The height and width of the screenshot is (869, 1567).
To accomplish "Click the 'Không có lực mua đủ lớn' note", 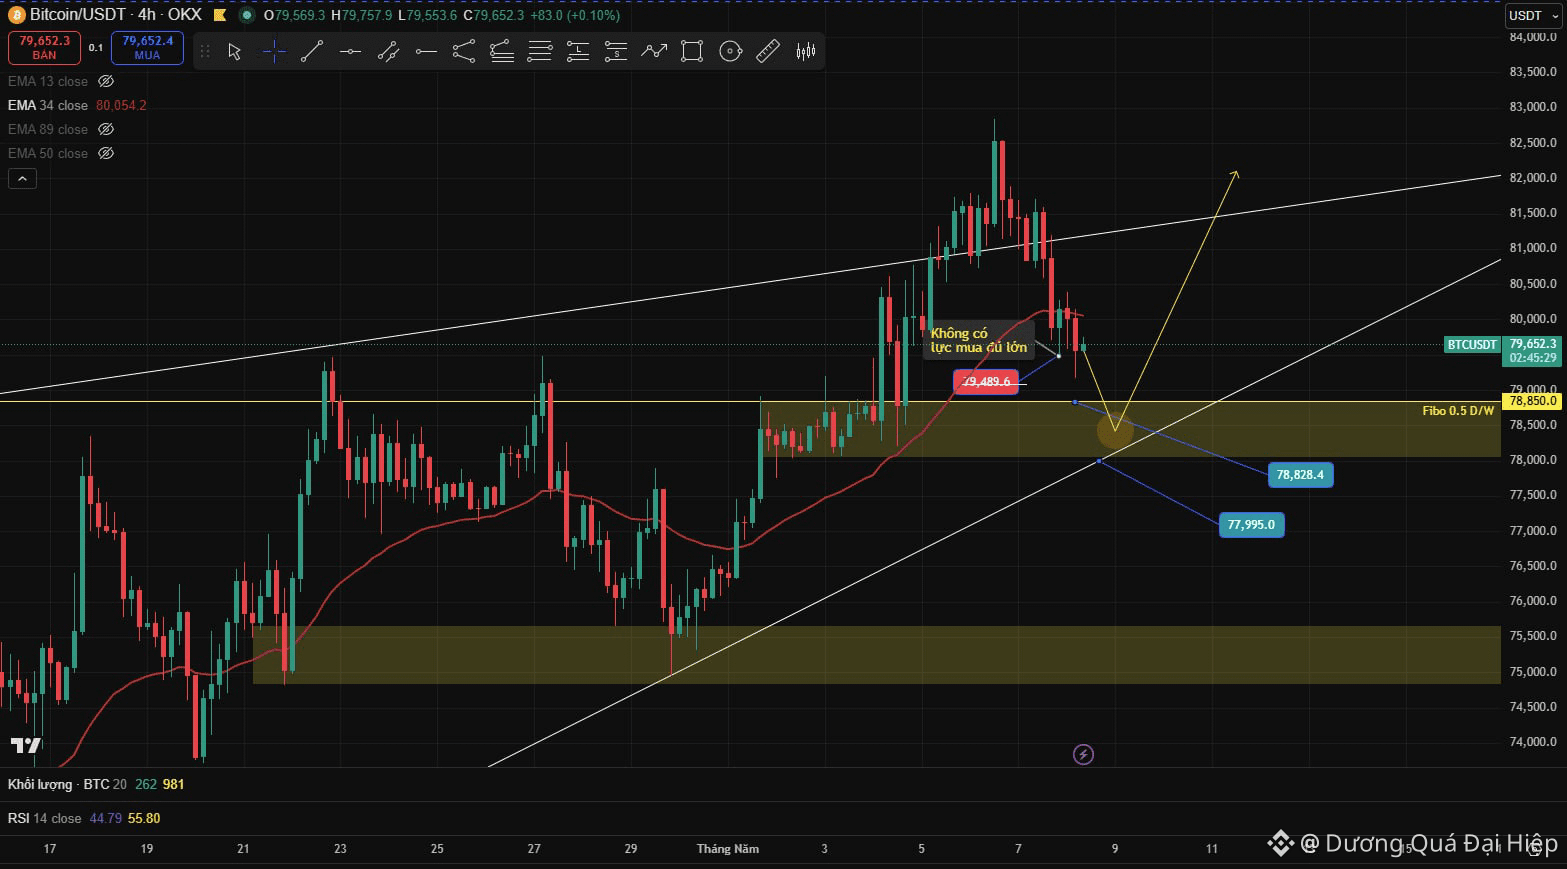I will [979, 340].
